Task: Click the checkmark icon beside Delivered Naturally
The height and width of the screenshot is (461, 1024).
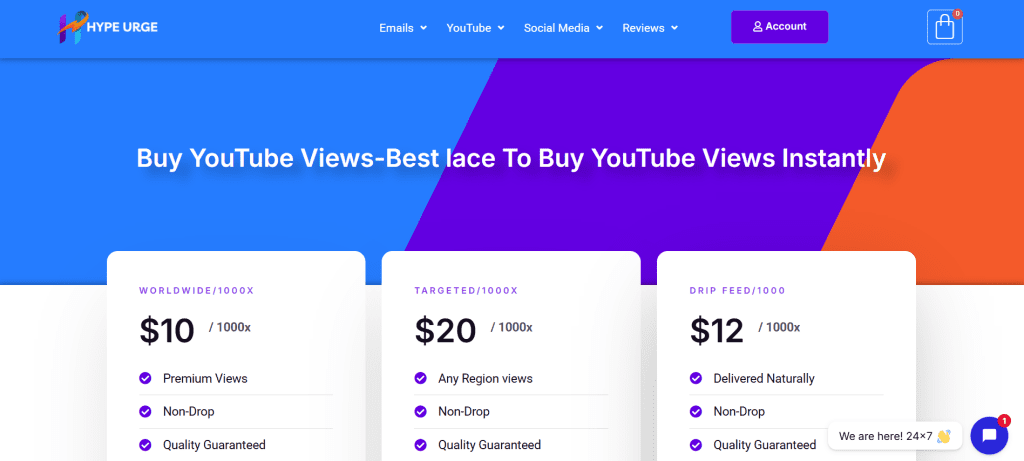Action: (x=696, y=378)
